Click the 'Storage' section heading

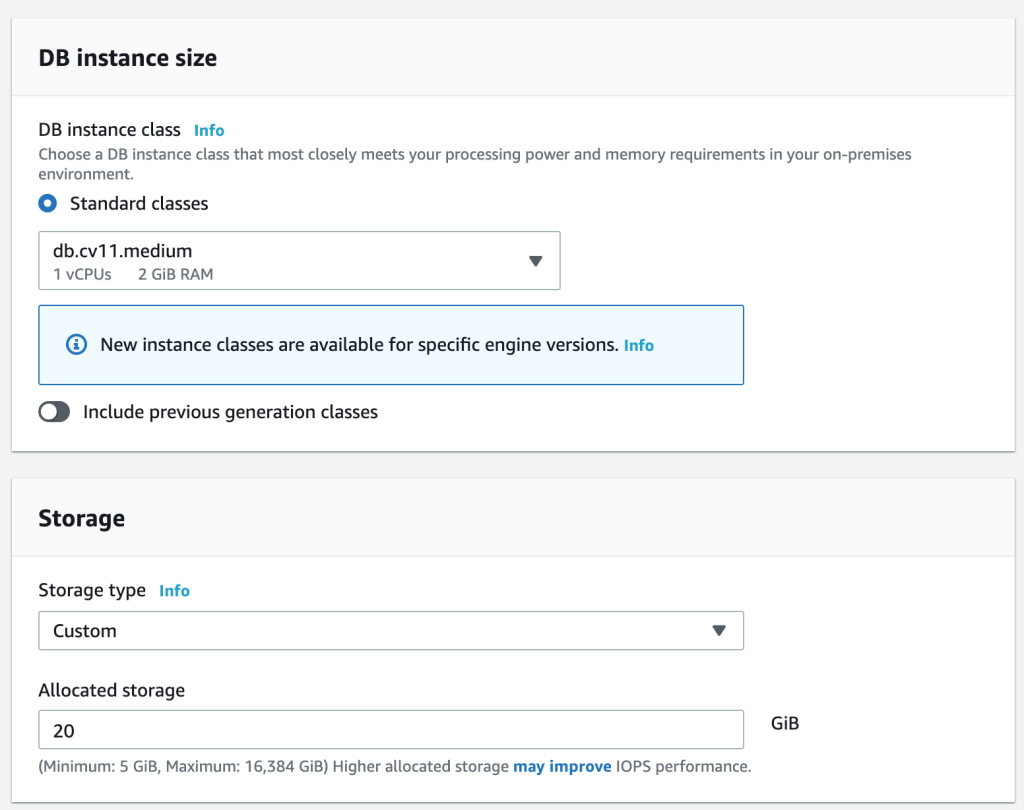point(81,518)
